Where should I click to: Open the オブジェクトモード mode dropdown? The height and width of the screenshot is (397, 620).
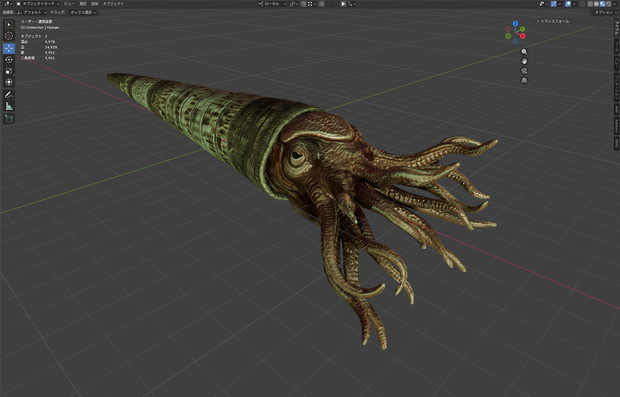(x=38, y=4)
